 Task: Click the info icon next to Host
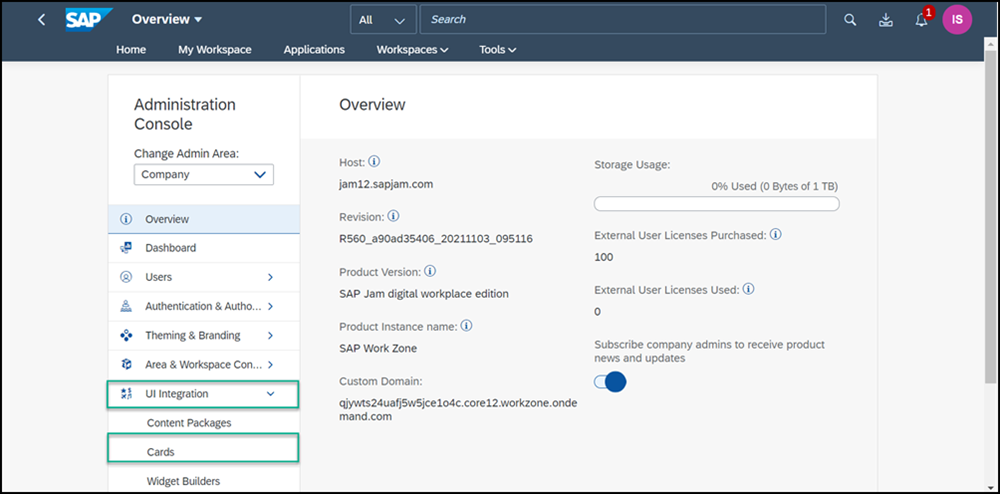[374, 162]
